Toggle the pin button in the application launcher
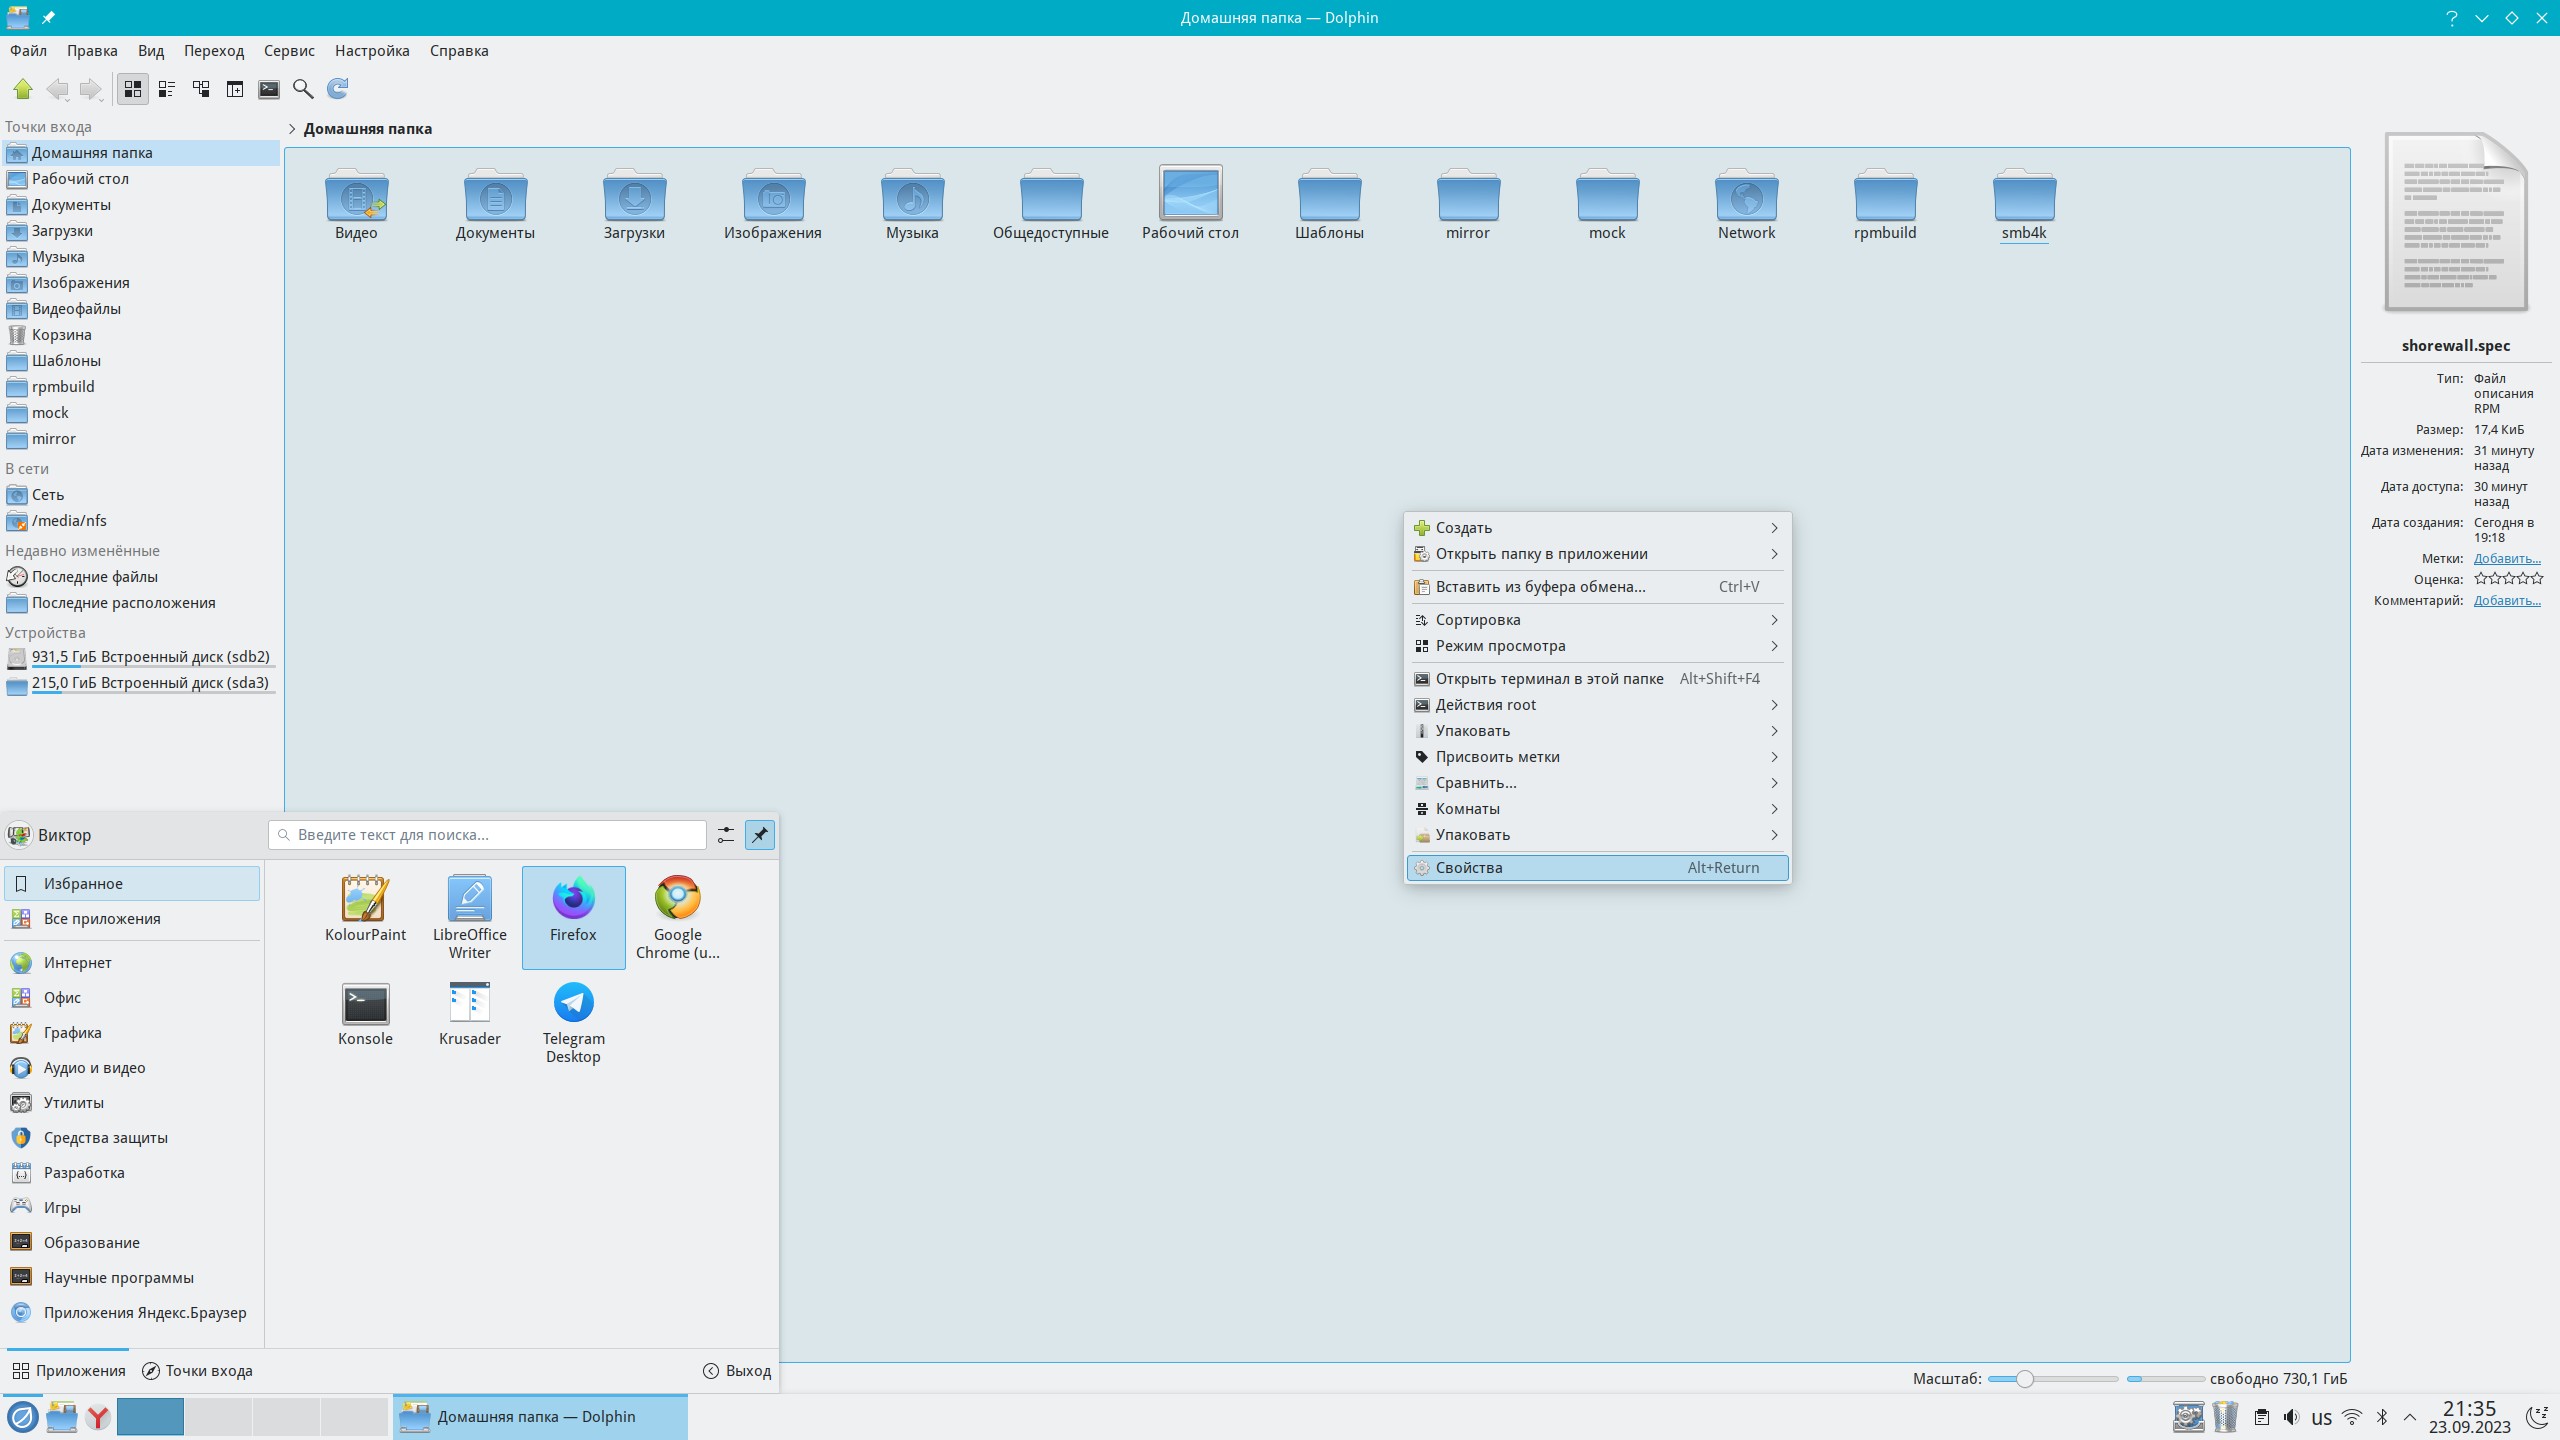2560x1440 pixels. [x=760, y=835]
